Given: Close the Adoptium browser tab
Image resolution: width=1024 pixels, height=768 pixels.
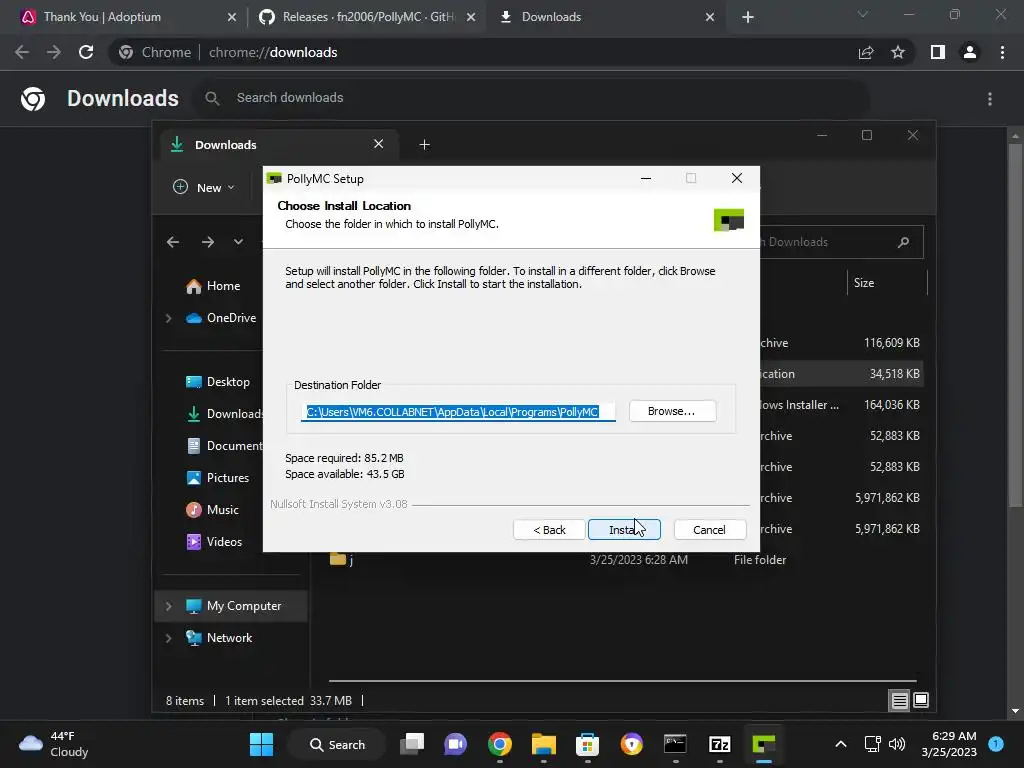Looking at the screenshot, I should (231, 17).
